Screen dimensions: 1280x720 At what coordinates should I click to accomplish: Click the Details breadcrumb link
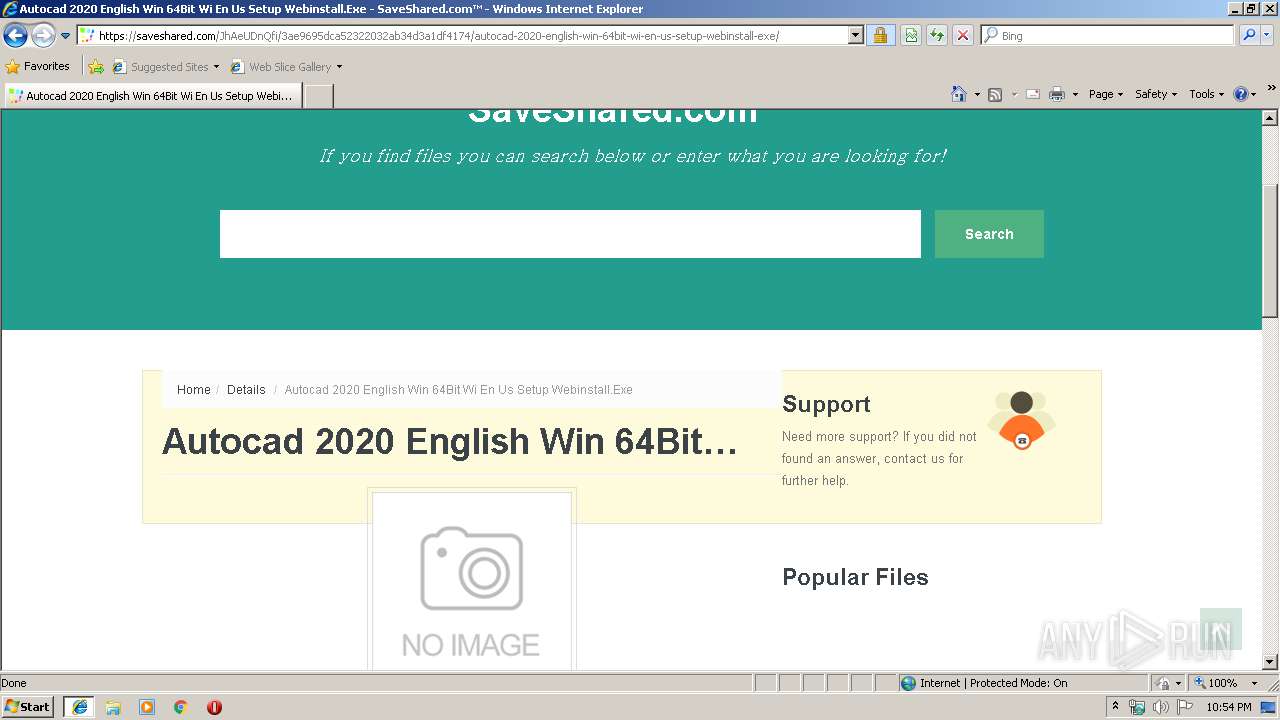(246, 390)
